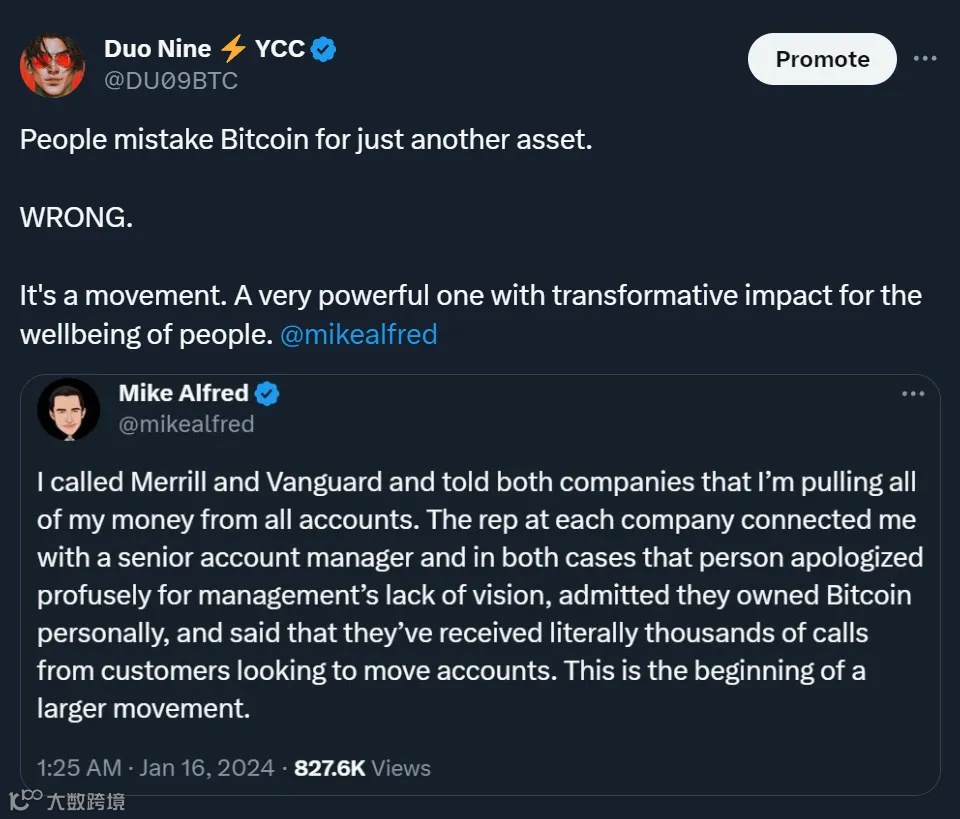Screen dimensions: 960x819
Task: Click the verified badge next to YCC
Action: click(323, 49)
